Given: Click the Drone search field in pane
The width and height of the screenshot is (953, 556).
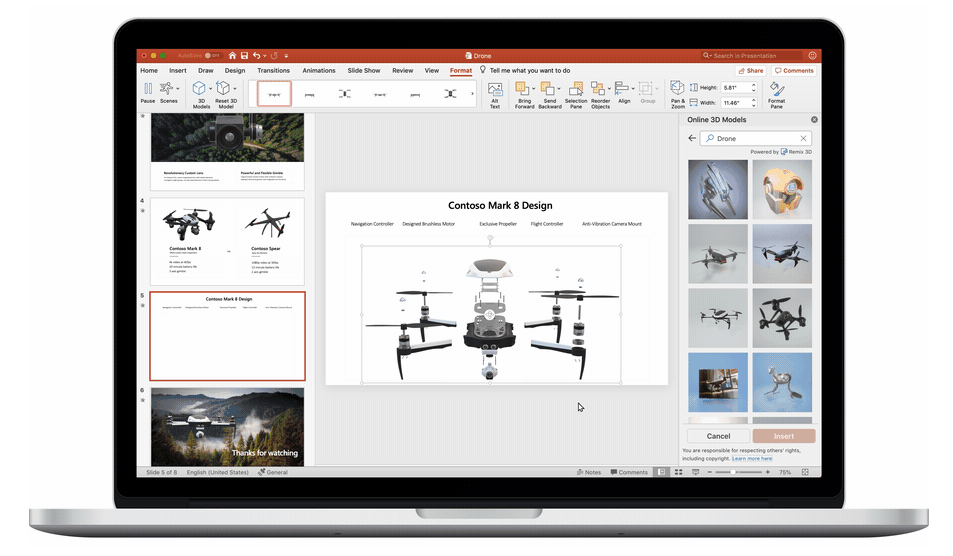Looking at the screenshot, I should pyautogui.click(x=755, y=139).
